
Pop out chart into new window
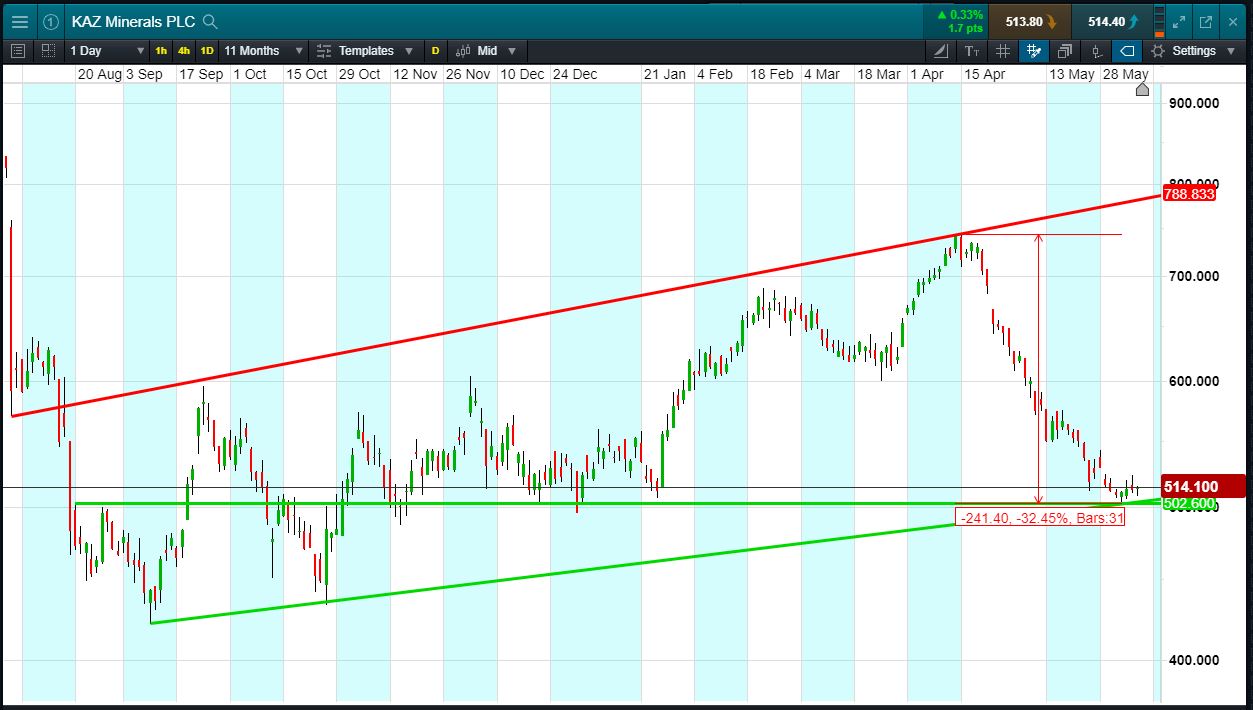(x=1206, y=21)
